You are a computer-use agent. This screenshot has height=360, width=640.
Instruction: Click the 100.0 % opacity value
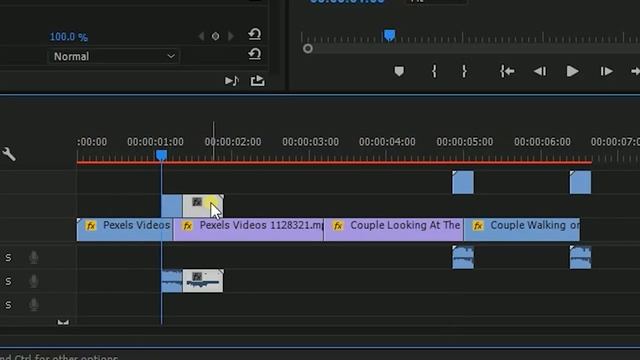[69, 37]
